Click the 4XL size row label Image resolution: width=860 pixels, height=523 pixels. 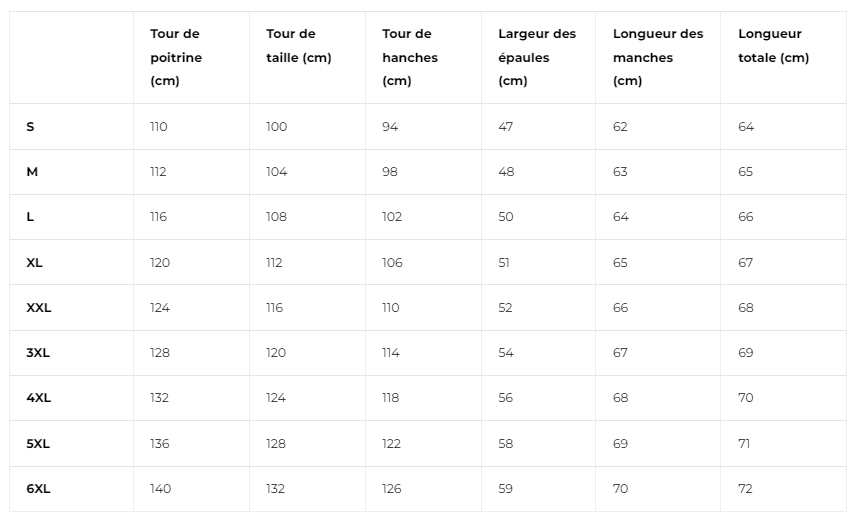coord(38,397)
